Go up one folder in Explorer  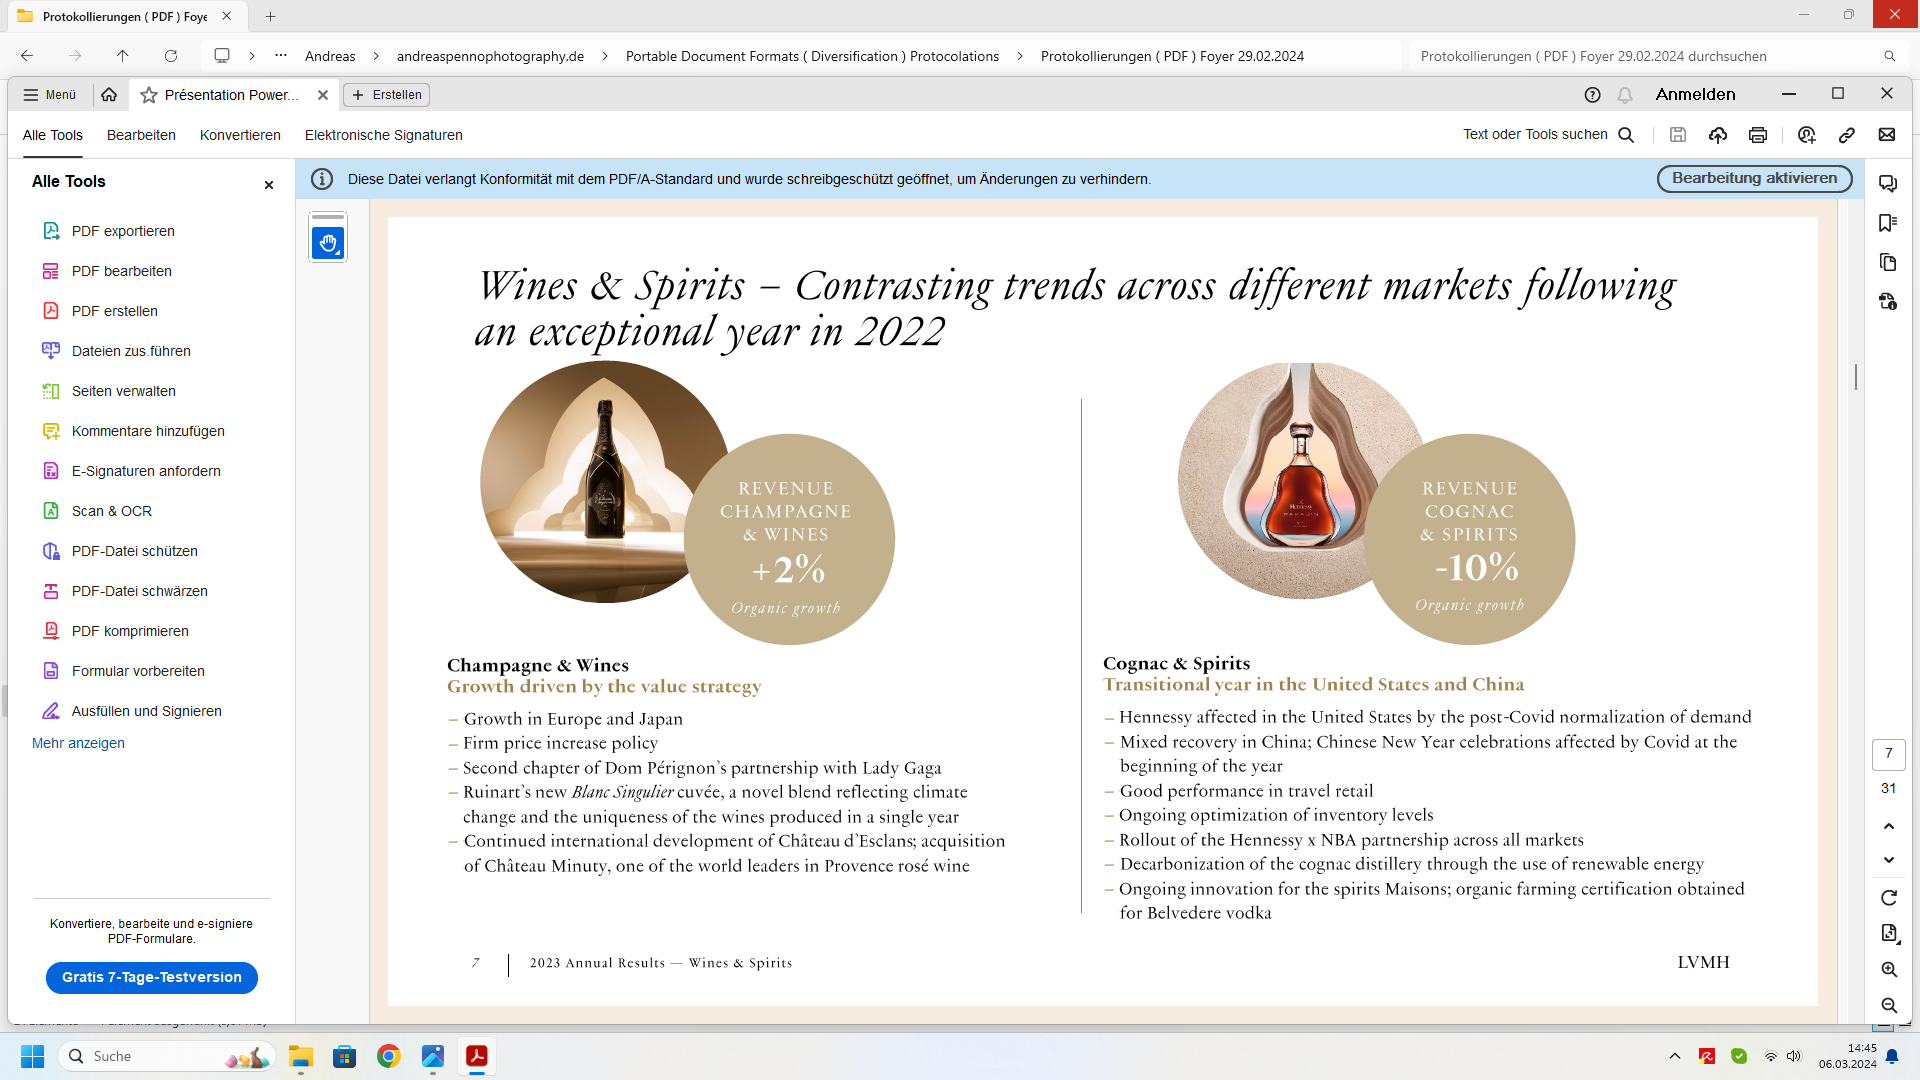[123, 56]
